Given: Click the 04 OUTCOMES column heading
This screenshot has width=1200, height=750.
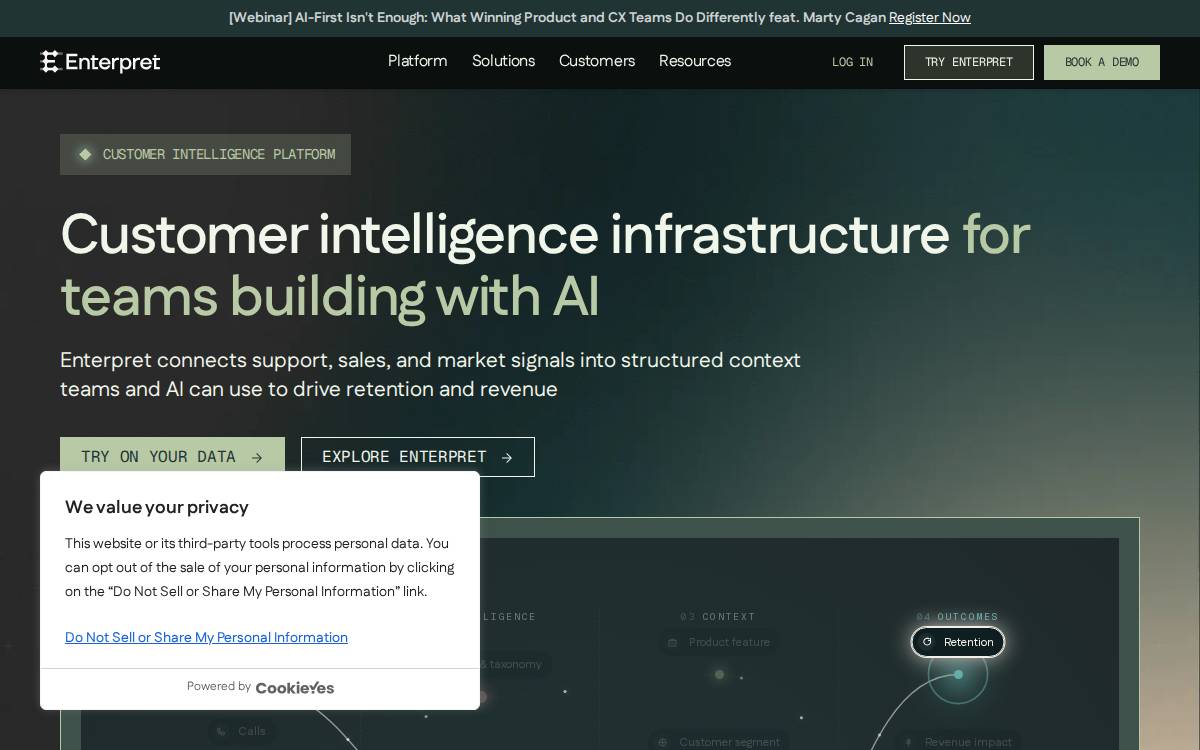Looking at the screenshot, I should 957,617.
